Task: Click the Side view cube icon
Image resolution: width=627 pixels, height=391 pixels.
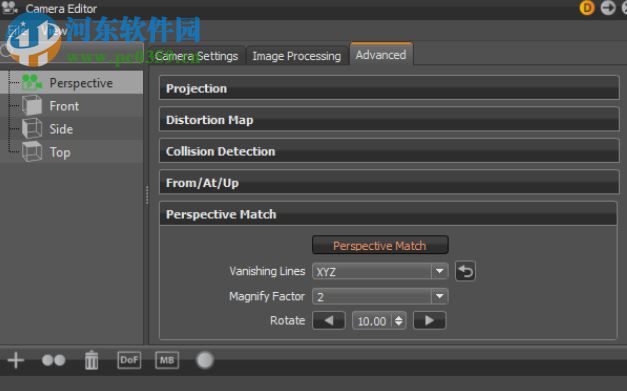Action: click(32, 129)
